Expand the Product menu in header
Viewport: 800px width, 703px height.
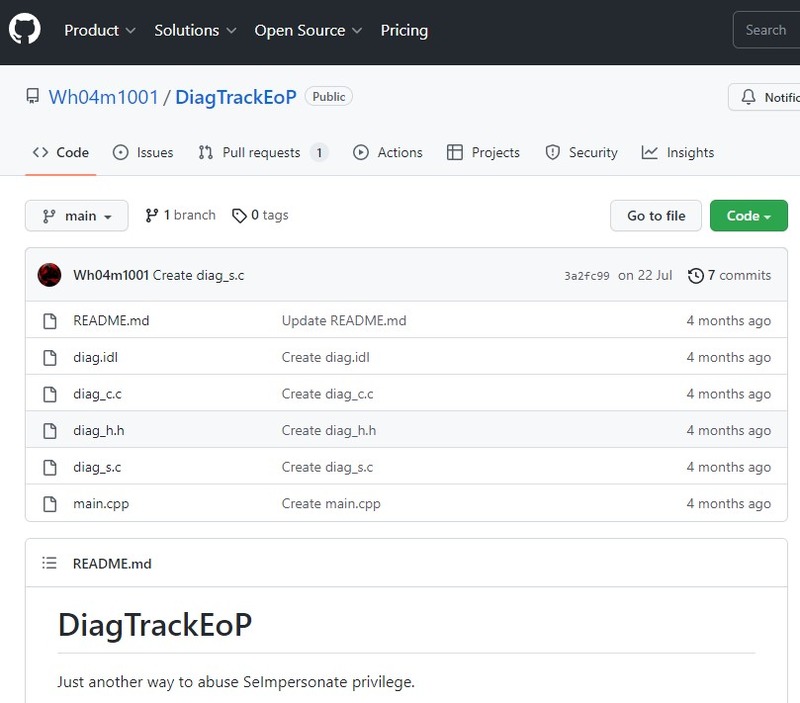pyautogui.click(x=100, y=31)
